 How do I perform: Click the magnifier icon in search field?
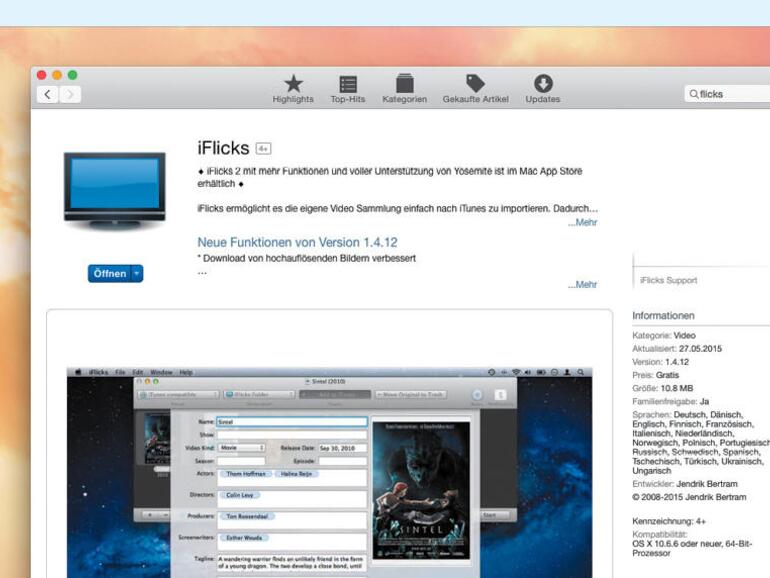coord(693,94)
